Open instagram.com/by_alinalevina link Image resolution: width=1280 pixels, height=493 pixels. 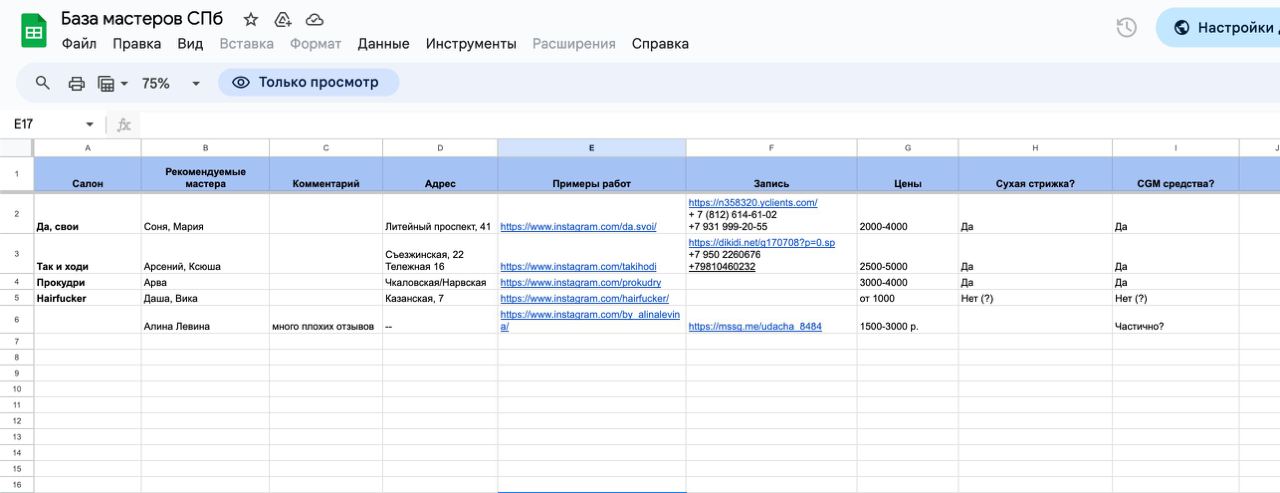click(590, 320)
